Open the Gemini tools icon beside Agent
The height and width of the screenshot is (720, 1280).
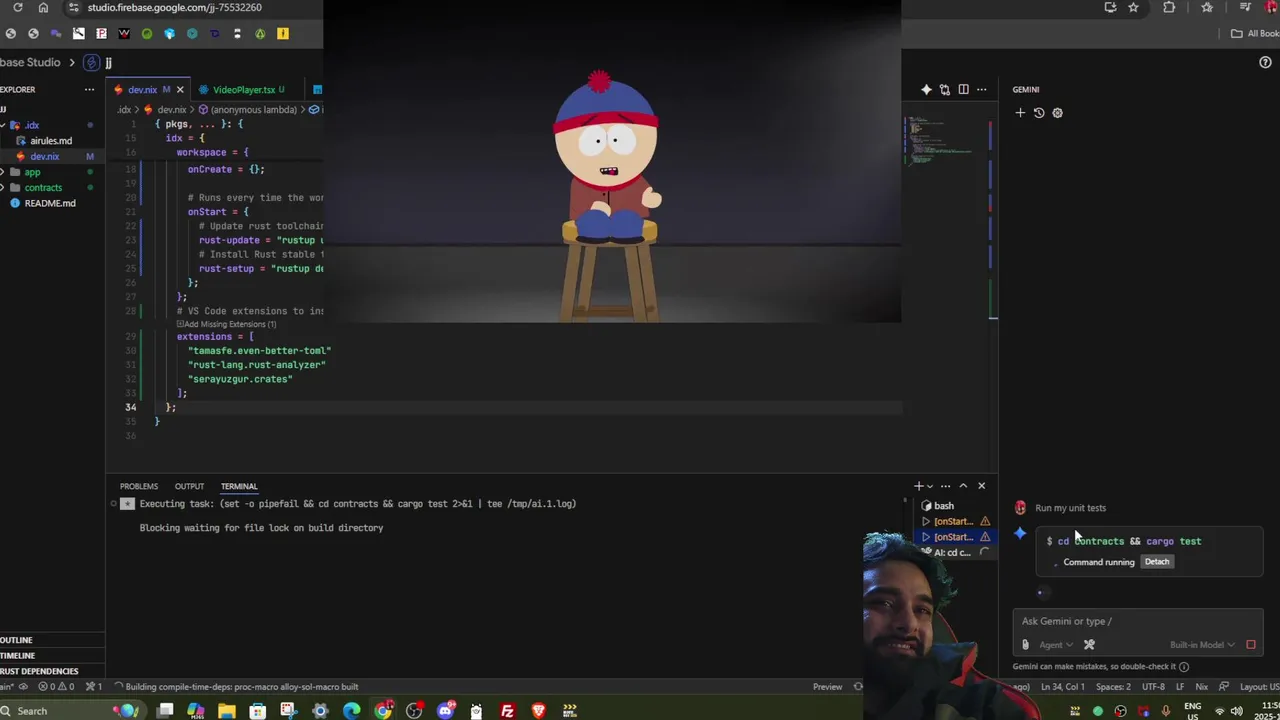[x=1089, y=645]
